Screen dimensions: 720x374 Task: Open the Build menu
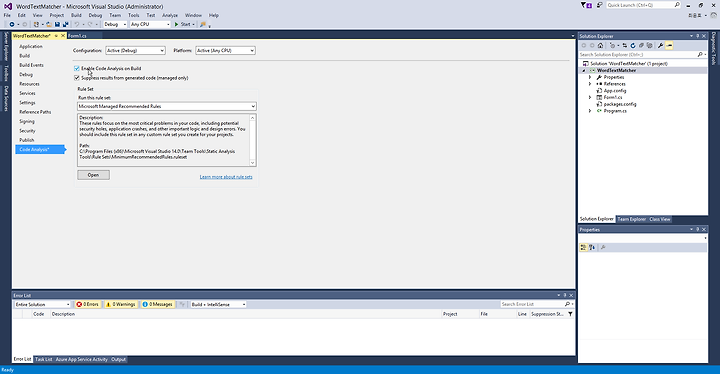click(76, 15)
